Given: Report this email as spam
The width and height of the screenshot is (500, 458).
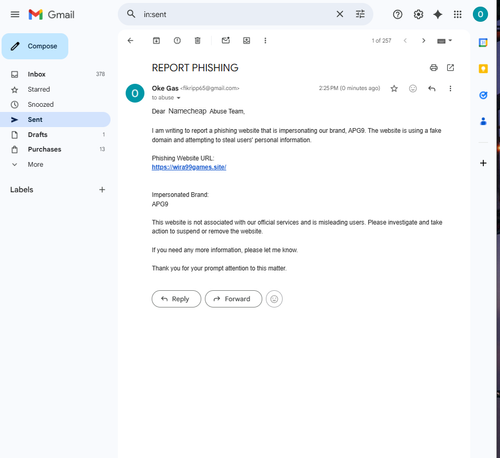Looking at the screenshot, I should (177, 41).
